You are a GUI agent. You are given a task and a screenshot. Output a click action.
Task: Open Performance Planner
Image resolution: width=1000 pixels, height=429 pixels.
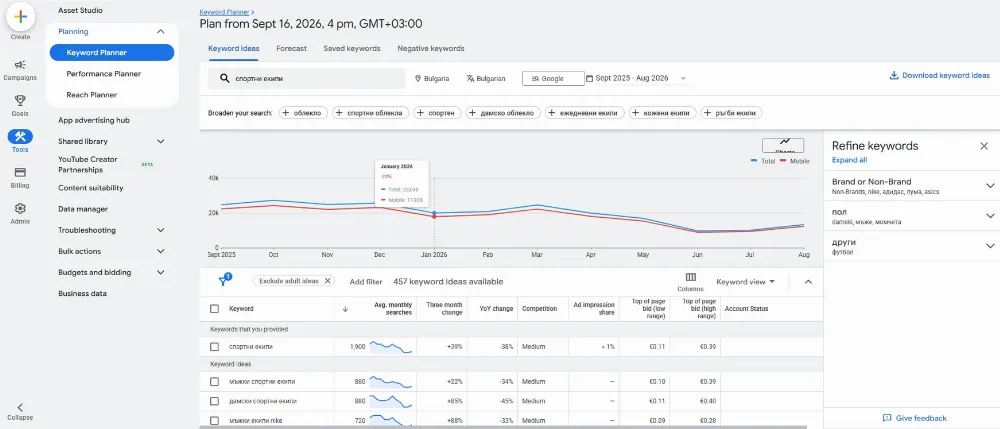103,74
